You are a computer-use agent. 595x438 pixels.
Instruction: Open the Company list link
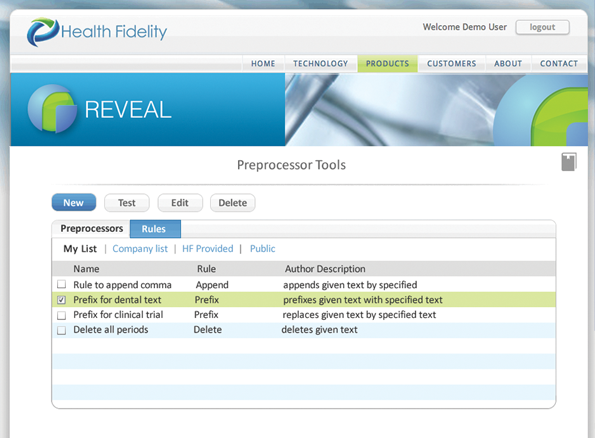tap(140, 249)
